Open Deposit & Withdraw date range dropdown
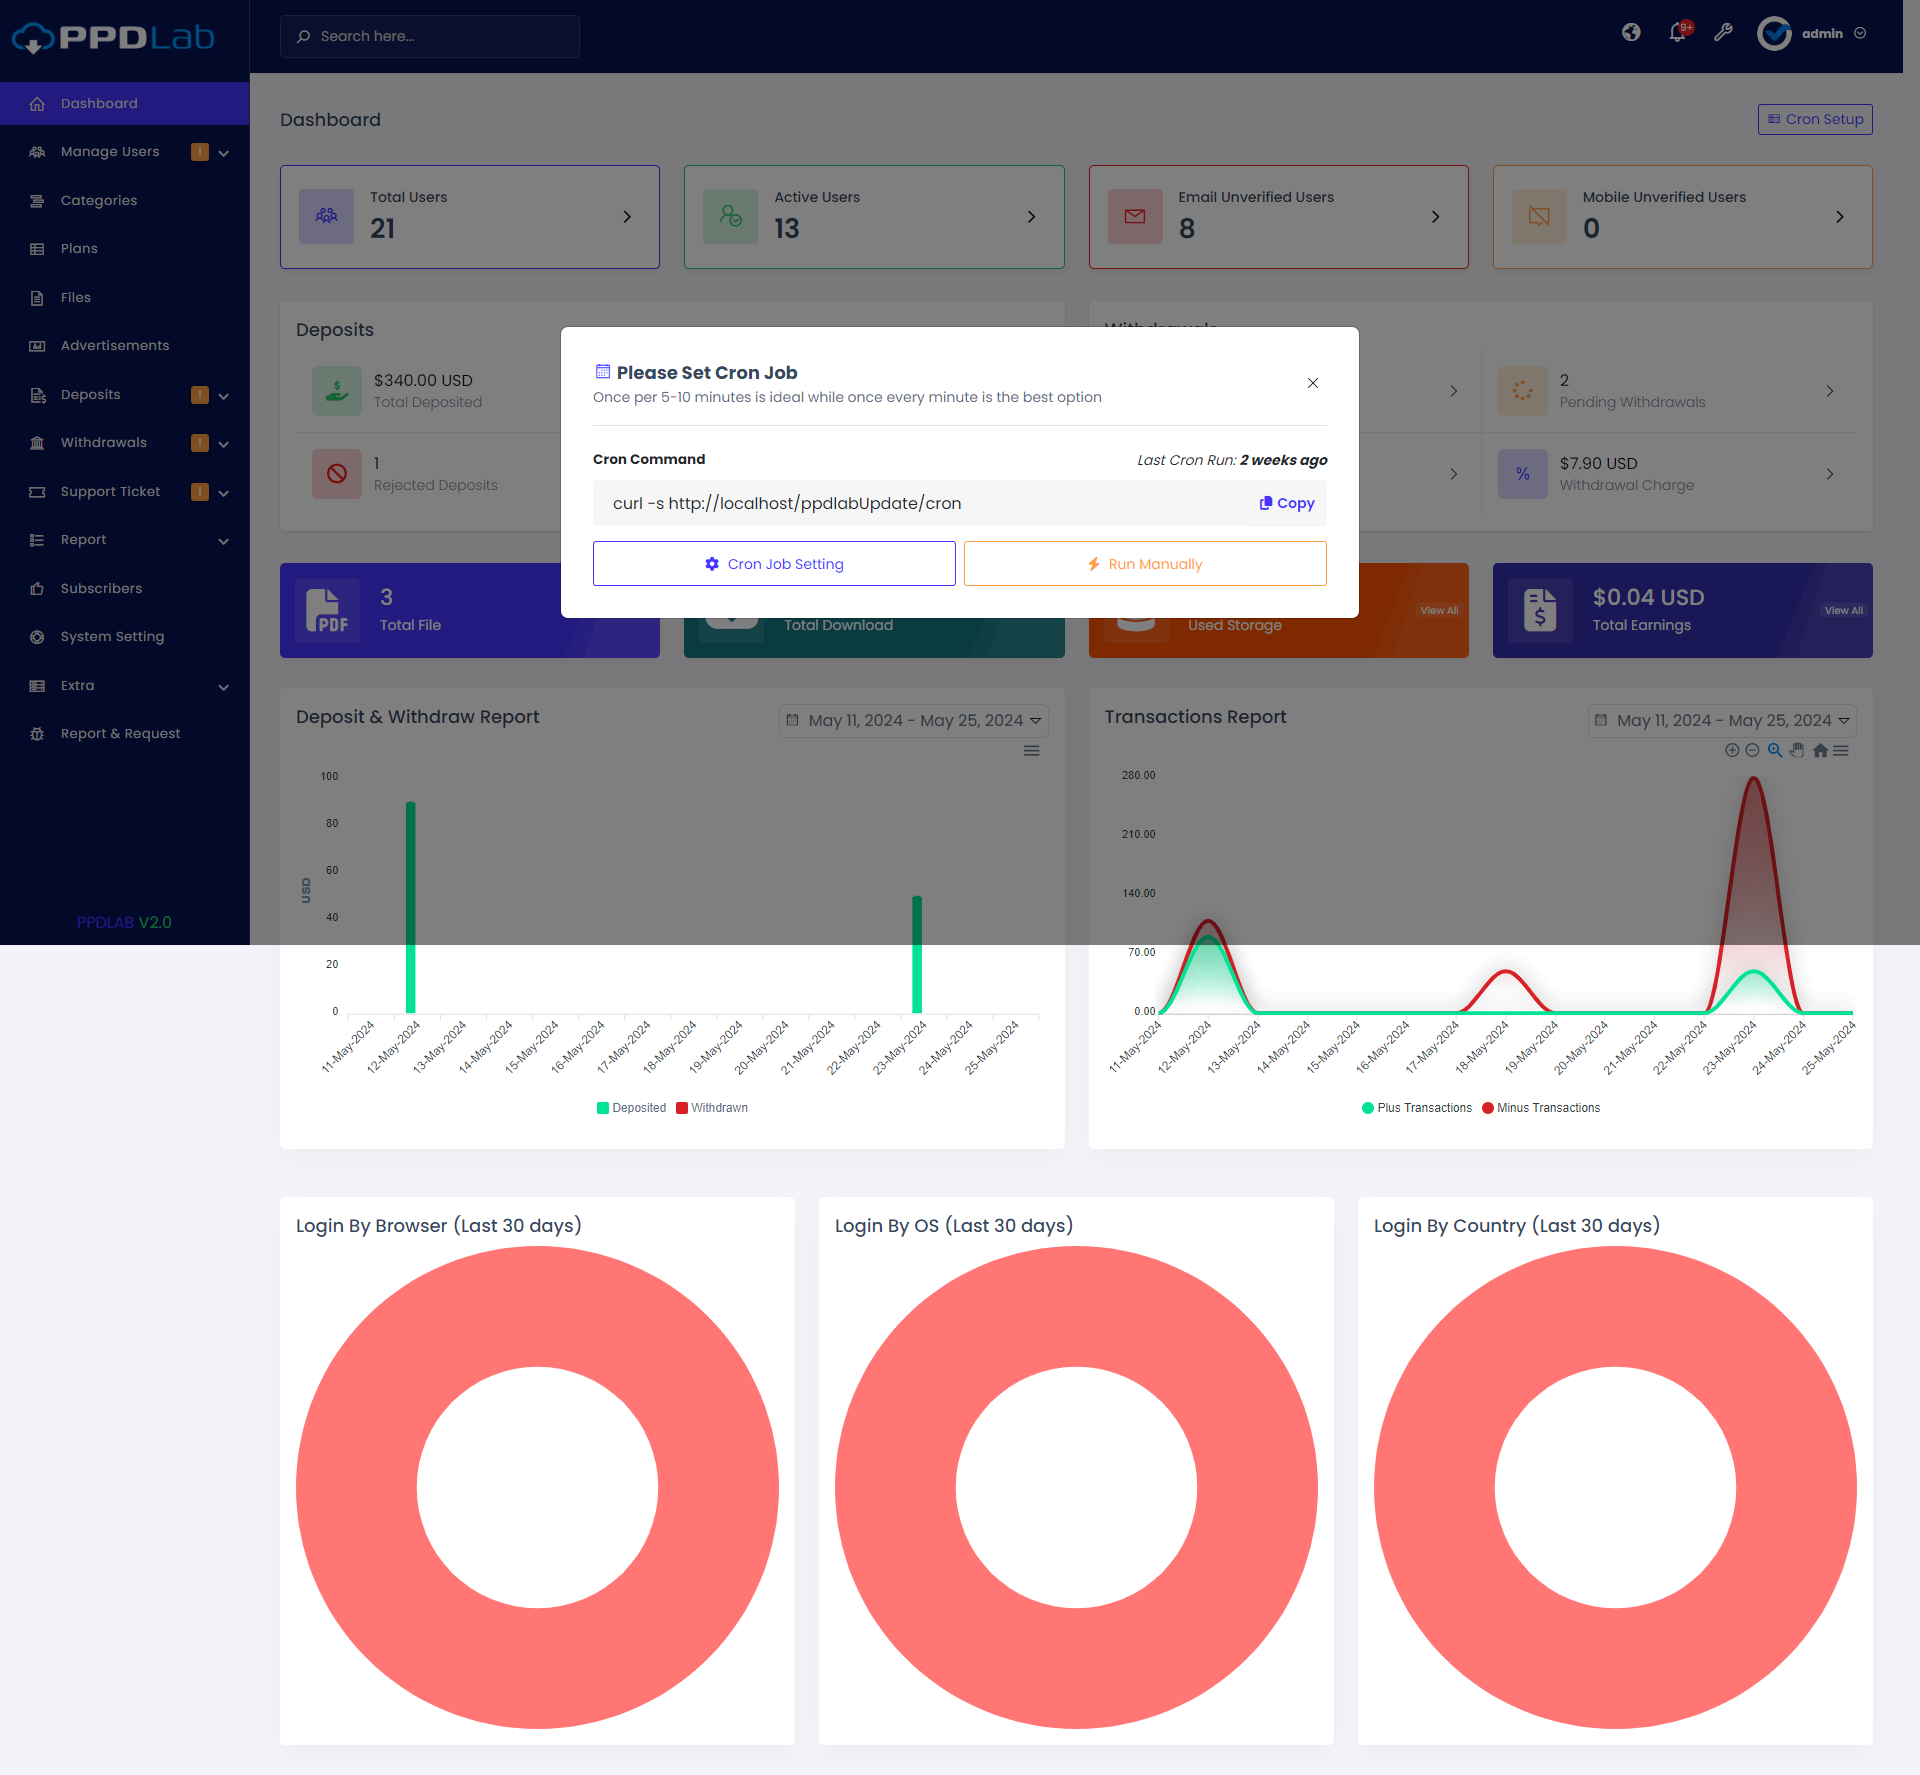Screen dimensions: 1920x1775 click(x=914, y=720)
